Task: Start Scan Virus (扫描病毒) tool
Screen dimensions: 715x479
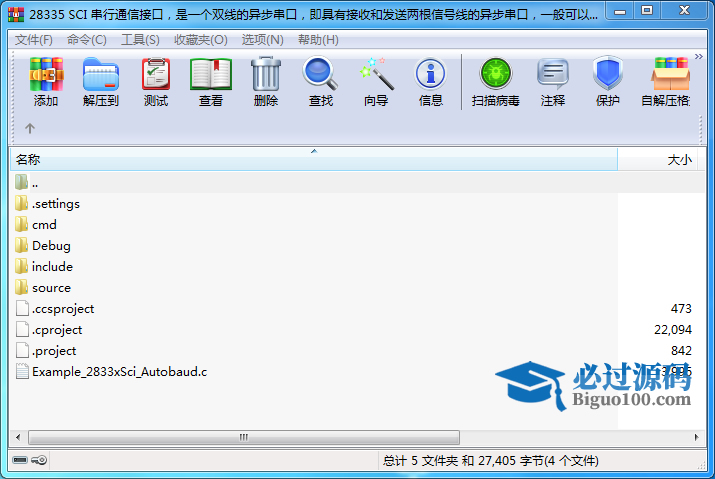Action: coord(496,73)
